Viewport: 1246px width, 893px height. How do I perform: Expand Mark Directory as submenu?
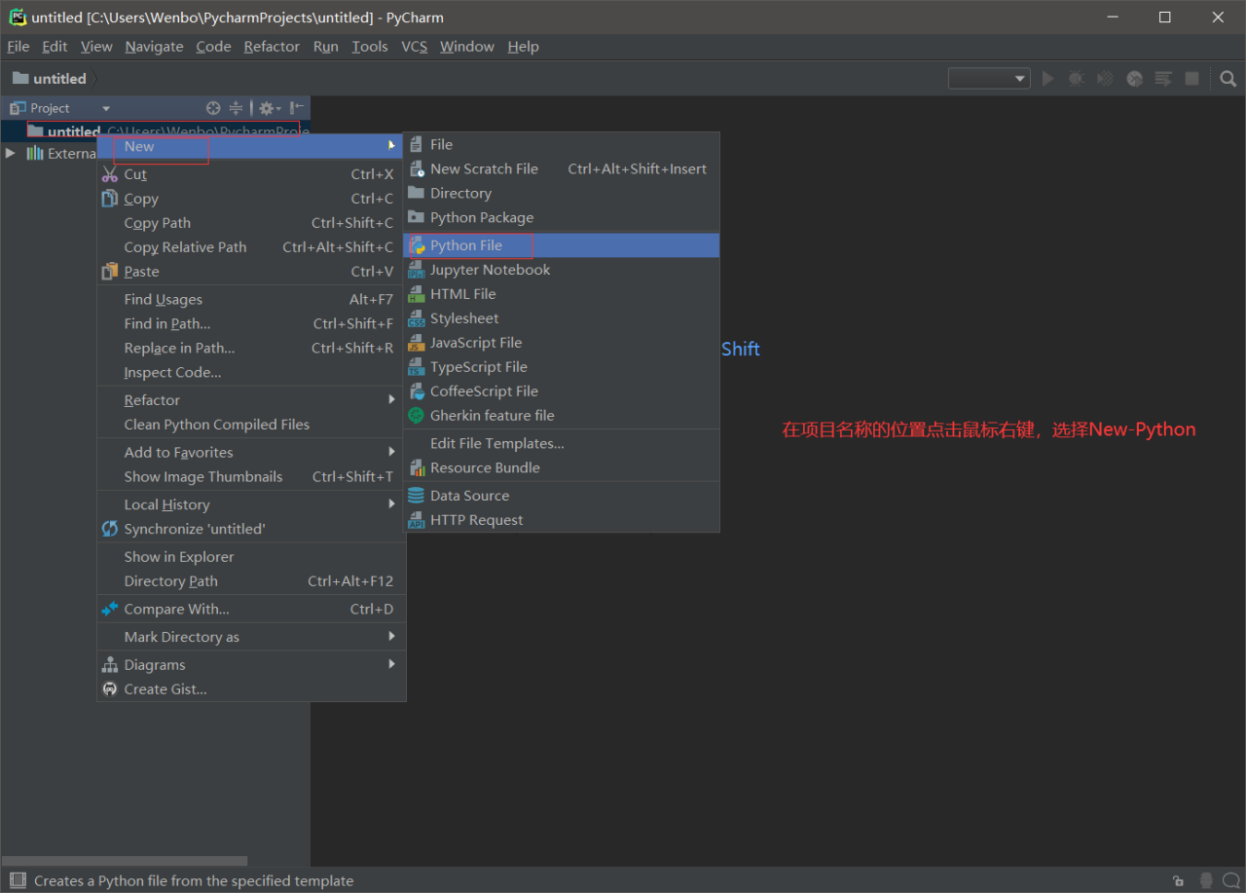[x=251, y=637]
